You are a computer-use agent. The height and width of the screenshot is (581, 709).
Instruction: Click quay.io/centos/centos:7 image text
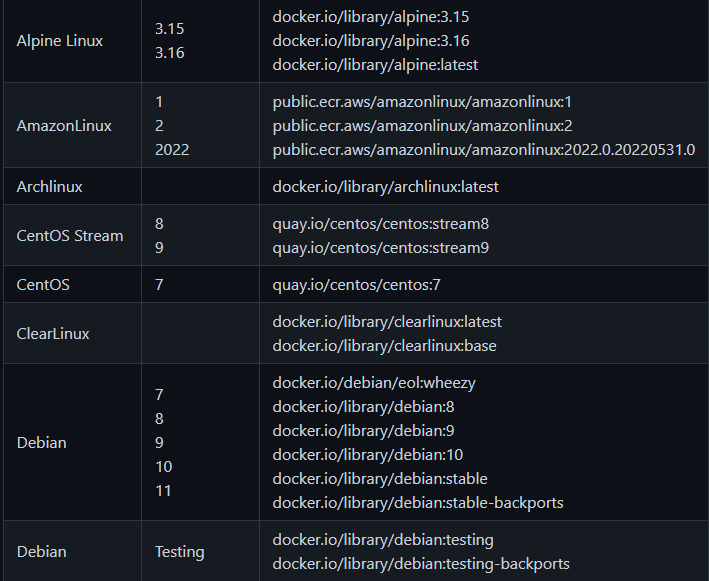click(356, 285)
